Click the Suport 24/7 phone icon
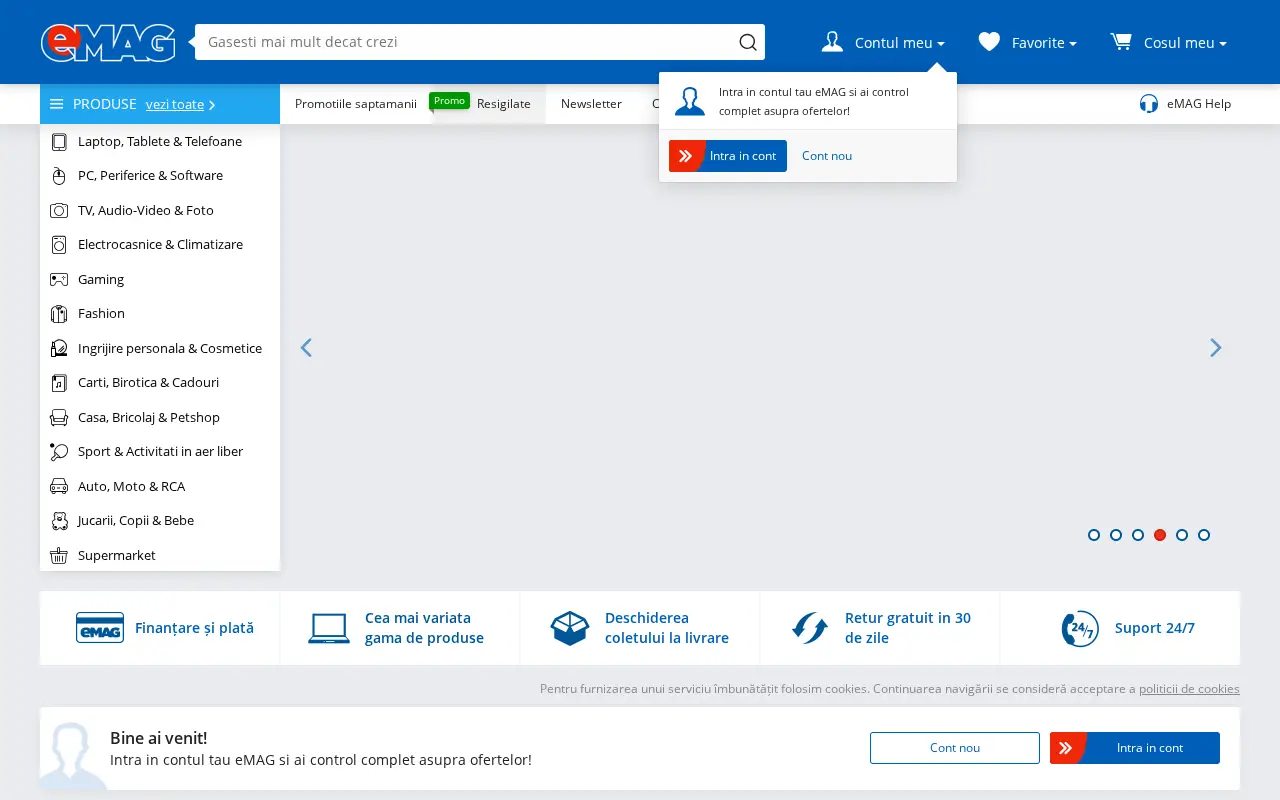The image size is (1280, 800). (x=1080, y=629)
